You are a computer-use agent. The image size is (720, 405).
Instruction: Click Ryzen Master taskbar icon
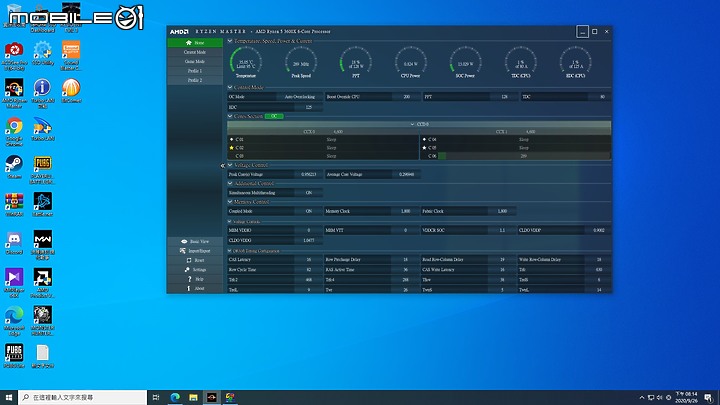coord(212,397)
